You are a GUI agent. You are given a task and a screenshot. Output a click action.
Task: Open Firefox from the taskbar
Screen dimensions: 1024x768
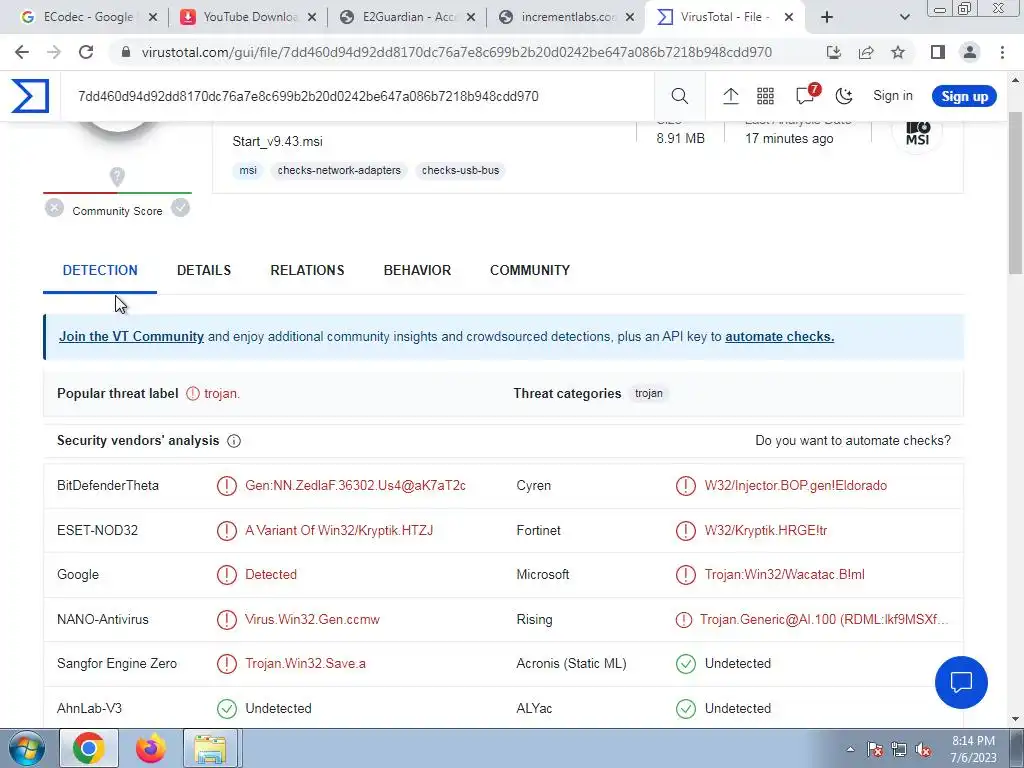(x=151, y=748)
